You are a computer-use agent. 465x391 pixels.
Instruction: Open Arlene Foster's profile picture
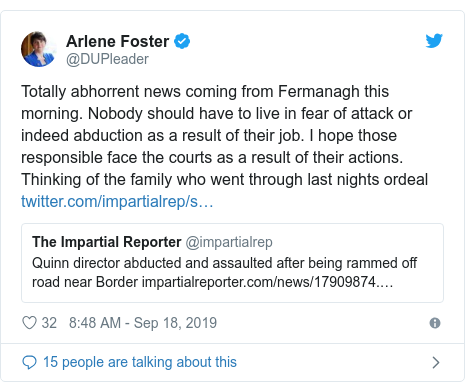pyautogui.click(x=38, y=49)
